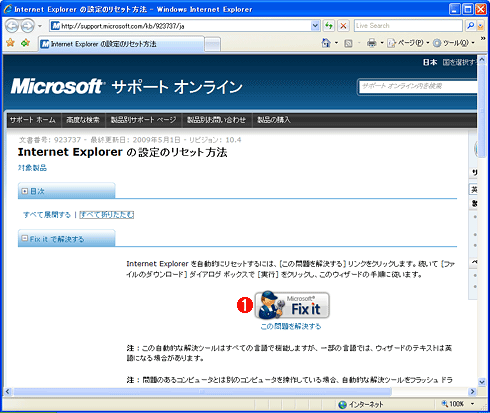Viewport: 490px width, 413px height.
Task: Click the すべて展開する link
Action: coord(47,215)
